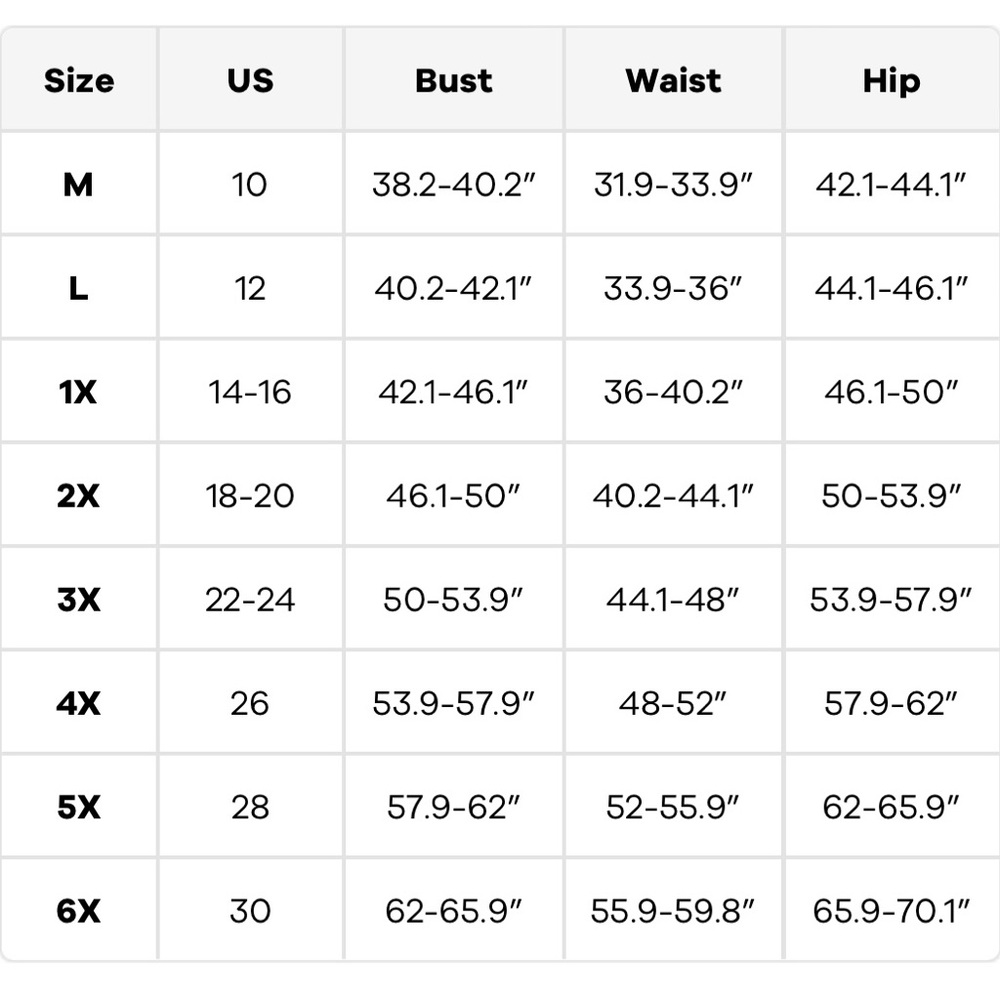
Task: Select the 3X size label
Action: (78, 600)
